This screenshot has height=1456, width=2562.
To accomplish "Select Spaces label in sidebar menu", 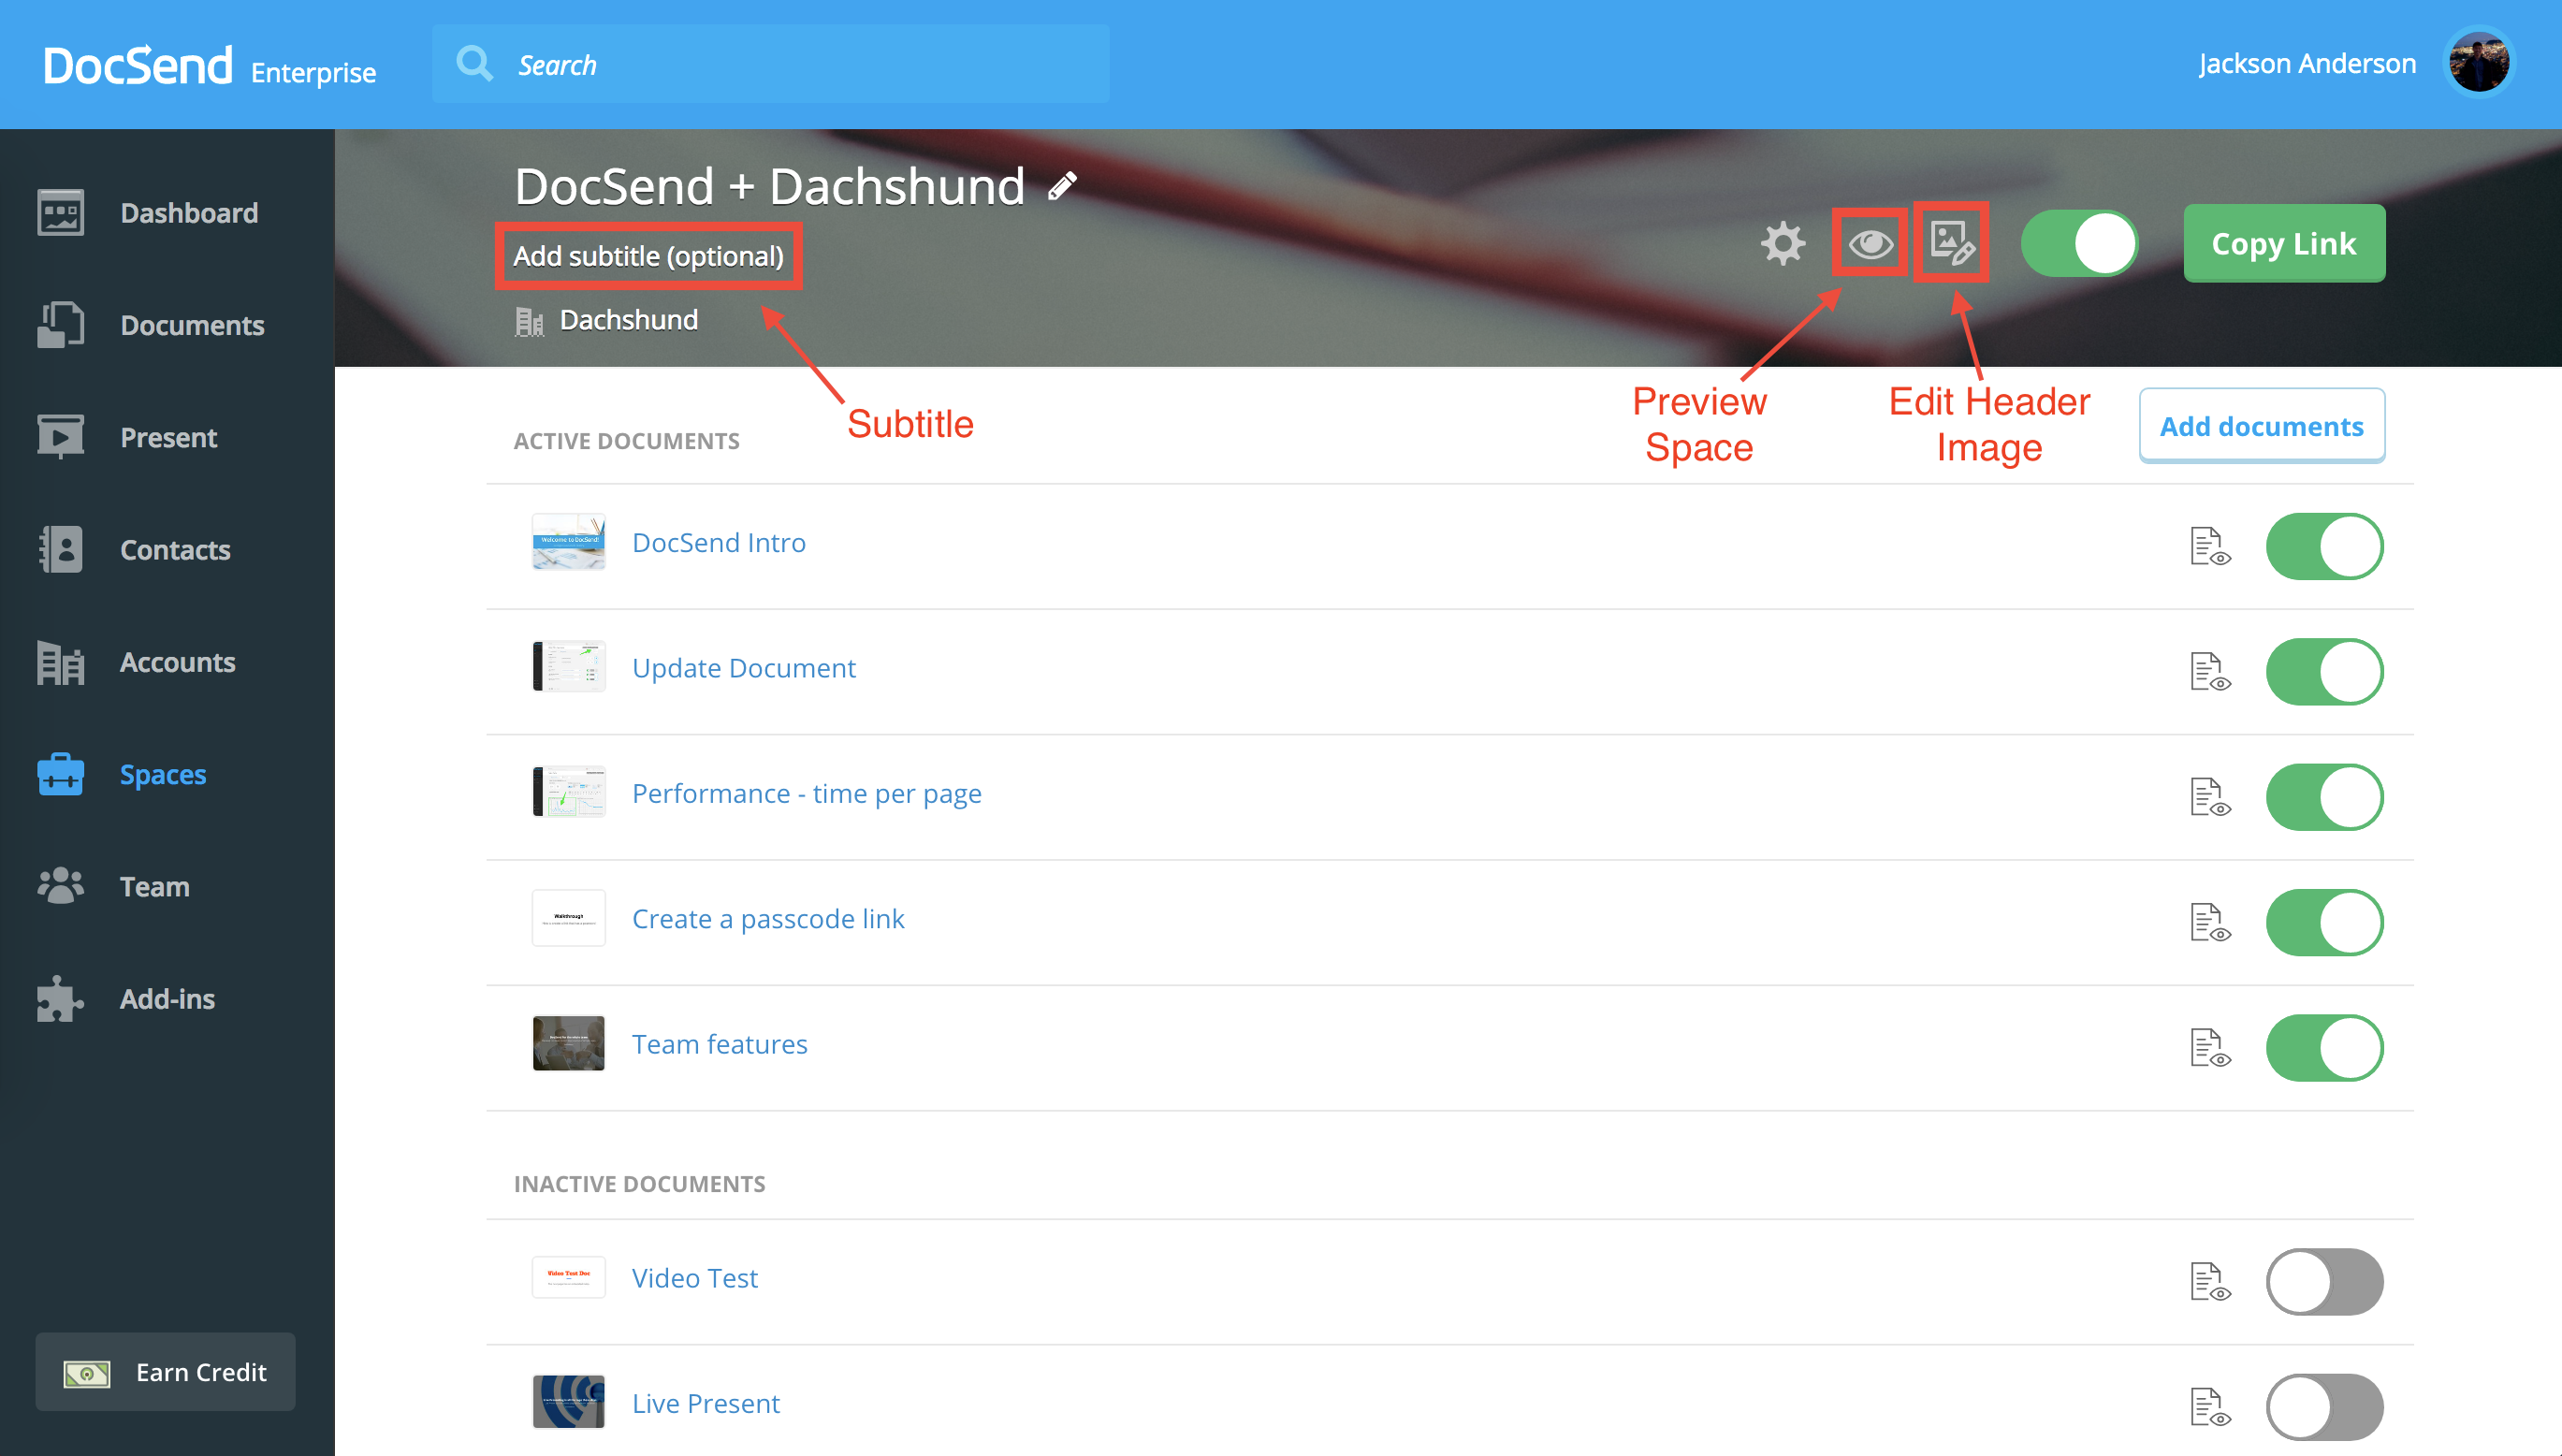I will [162, 774].
